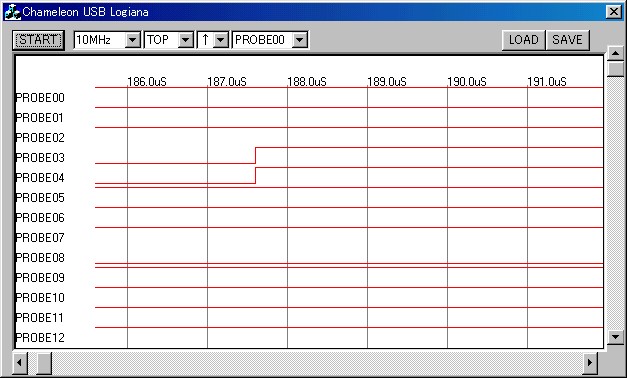Click the LOAD button
The width and height of the screenshot is (627, 378).
(523, 40)
